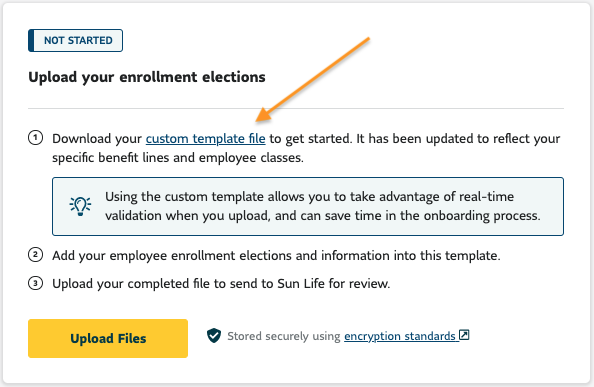Screen dimensions: 594x387
Task: Click the 'specific benefit lines and employee classes' text
Action: pos(178,158)
